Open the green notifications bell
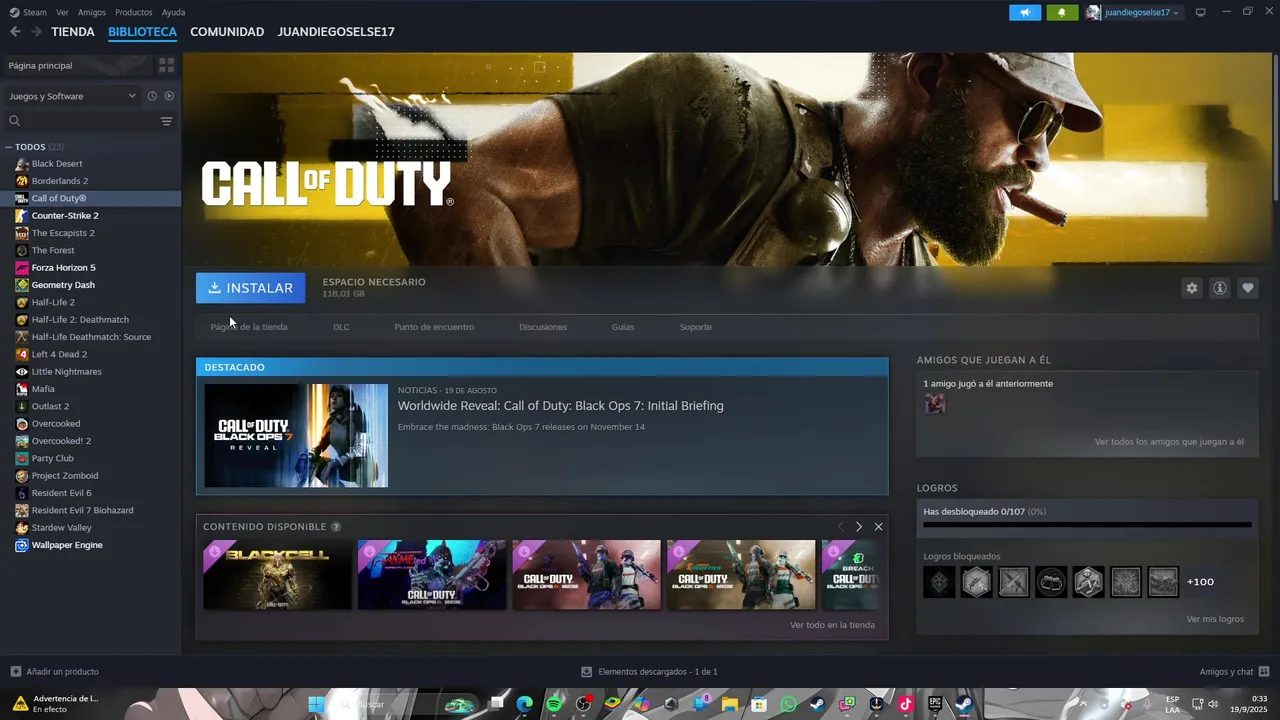This screenshot has width=1280, height=720. tap(1062, 12)
